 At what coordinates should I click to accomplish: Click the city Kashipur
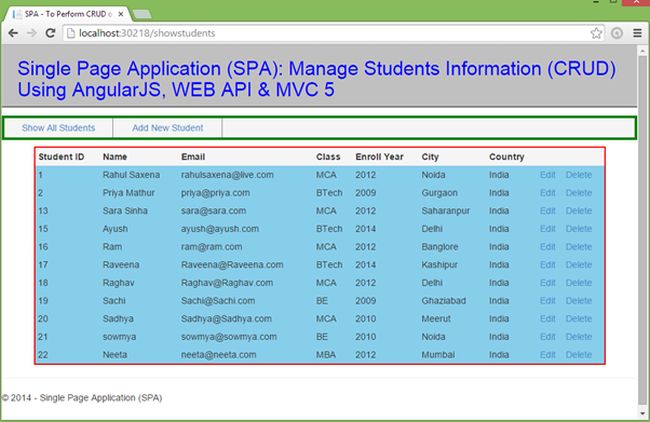click(x=439, y=265)
